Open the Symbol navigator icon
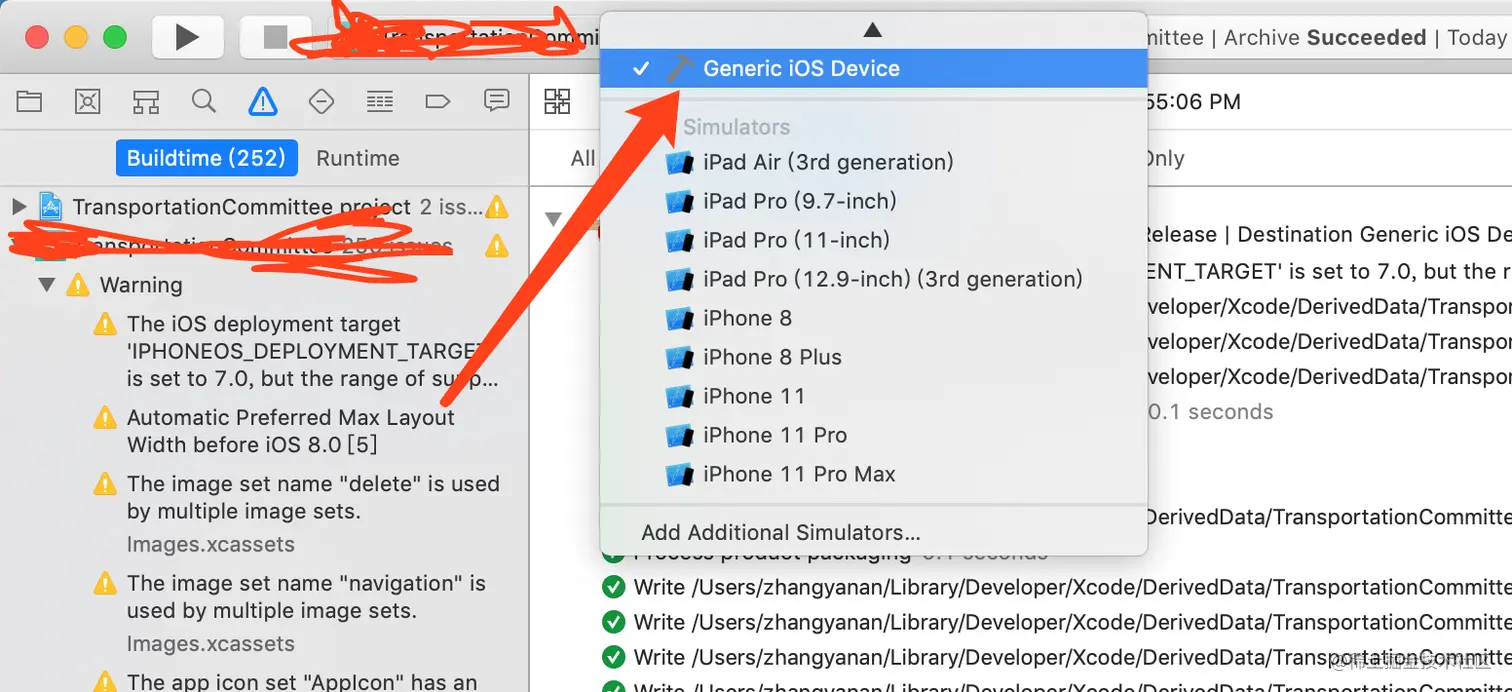Image resolution: width=1512 pixels, height=692 pixels. click(146, 100)
